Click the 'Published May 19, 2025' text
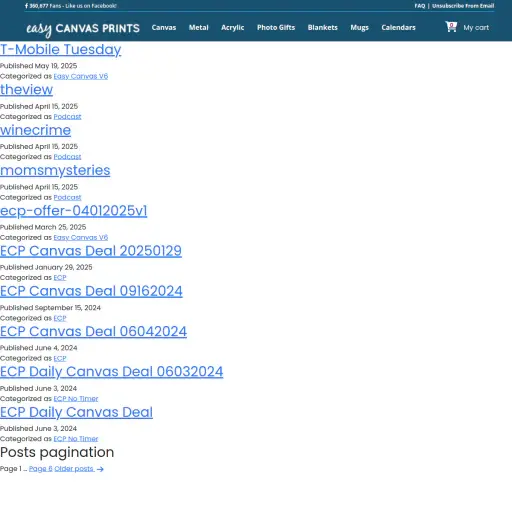This screenshot has height=512, width=512. tap(39, 66)
